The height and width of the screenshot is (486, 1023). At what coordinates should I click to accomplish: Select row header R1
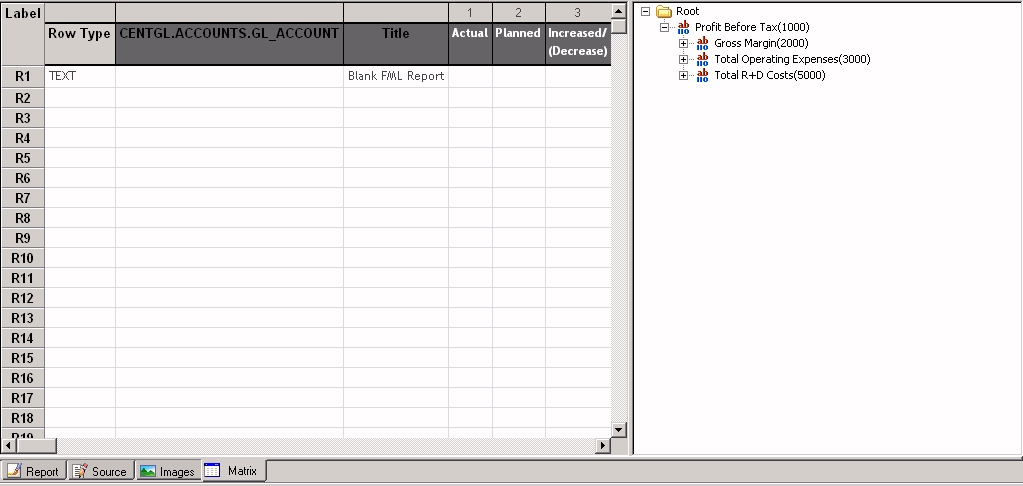22,76
